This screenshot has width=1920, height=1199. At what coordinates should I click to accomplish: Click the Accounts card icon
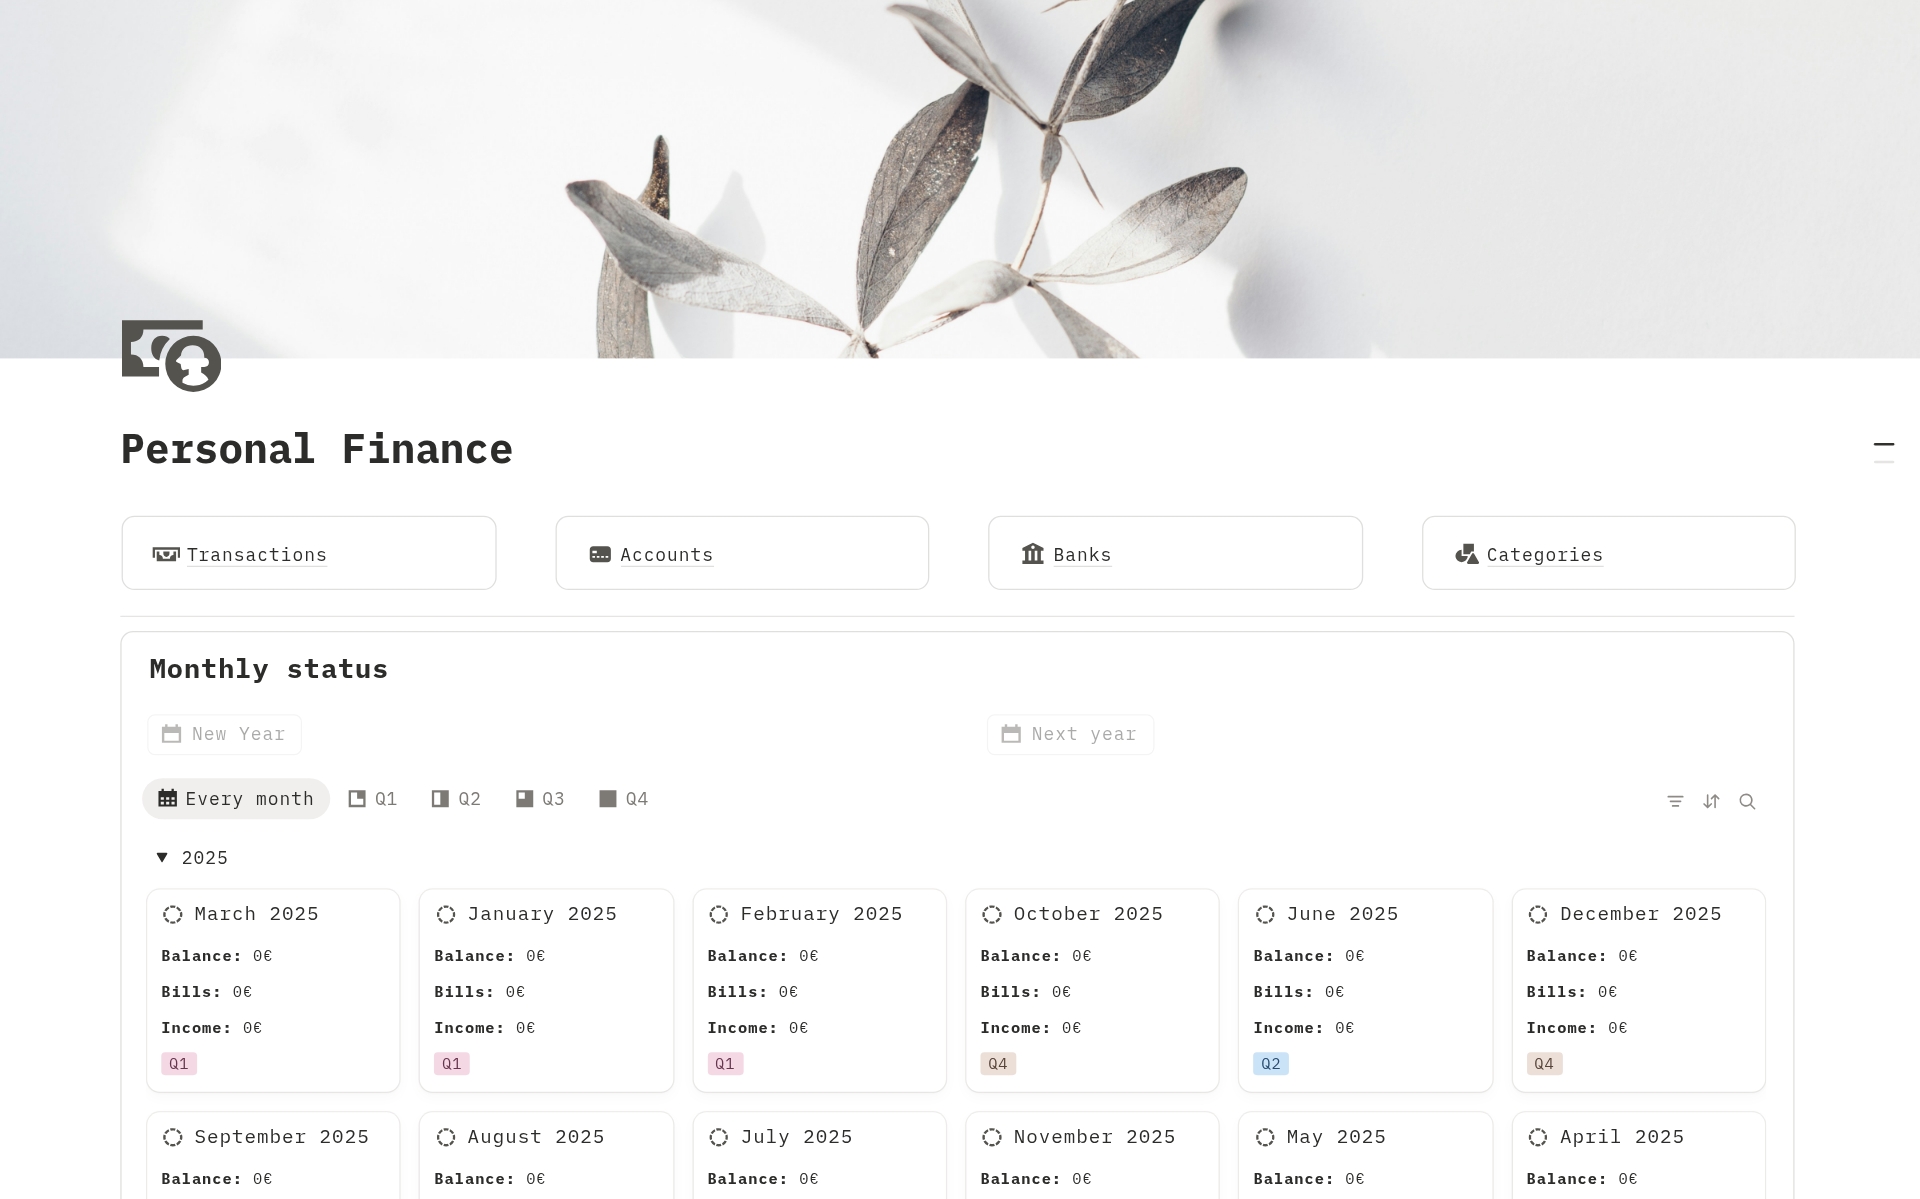[600, 554]
